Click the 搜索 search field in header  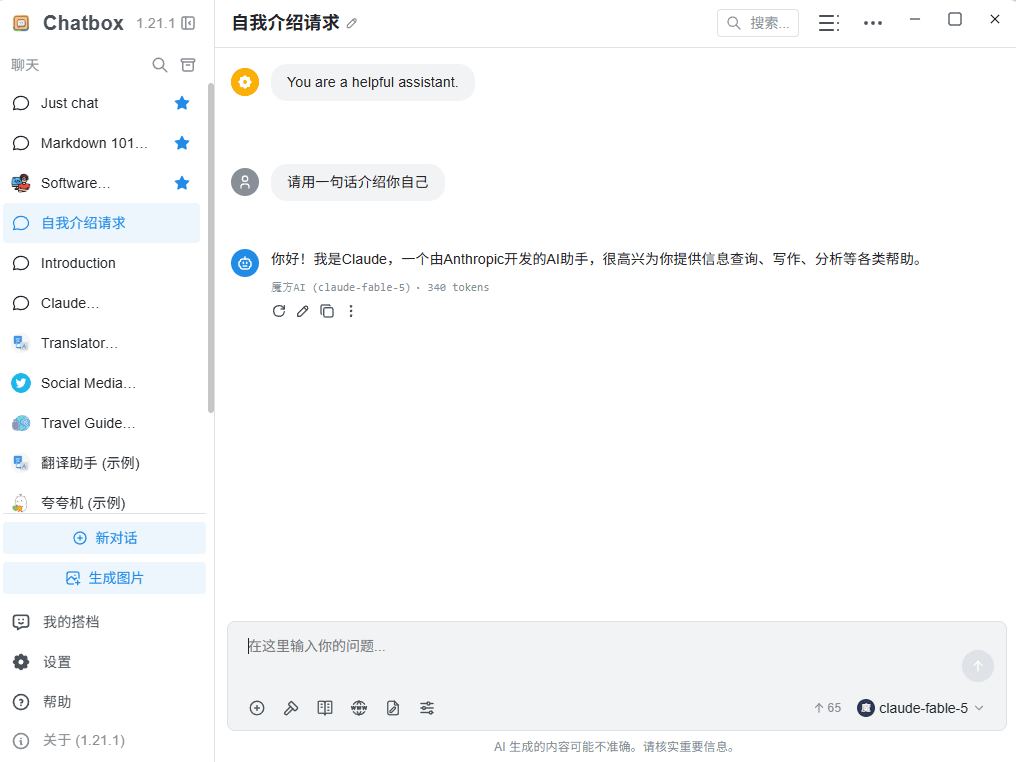pyautogui.click(x=757, y=23)
